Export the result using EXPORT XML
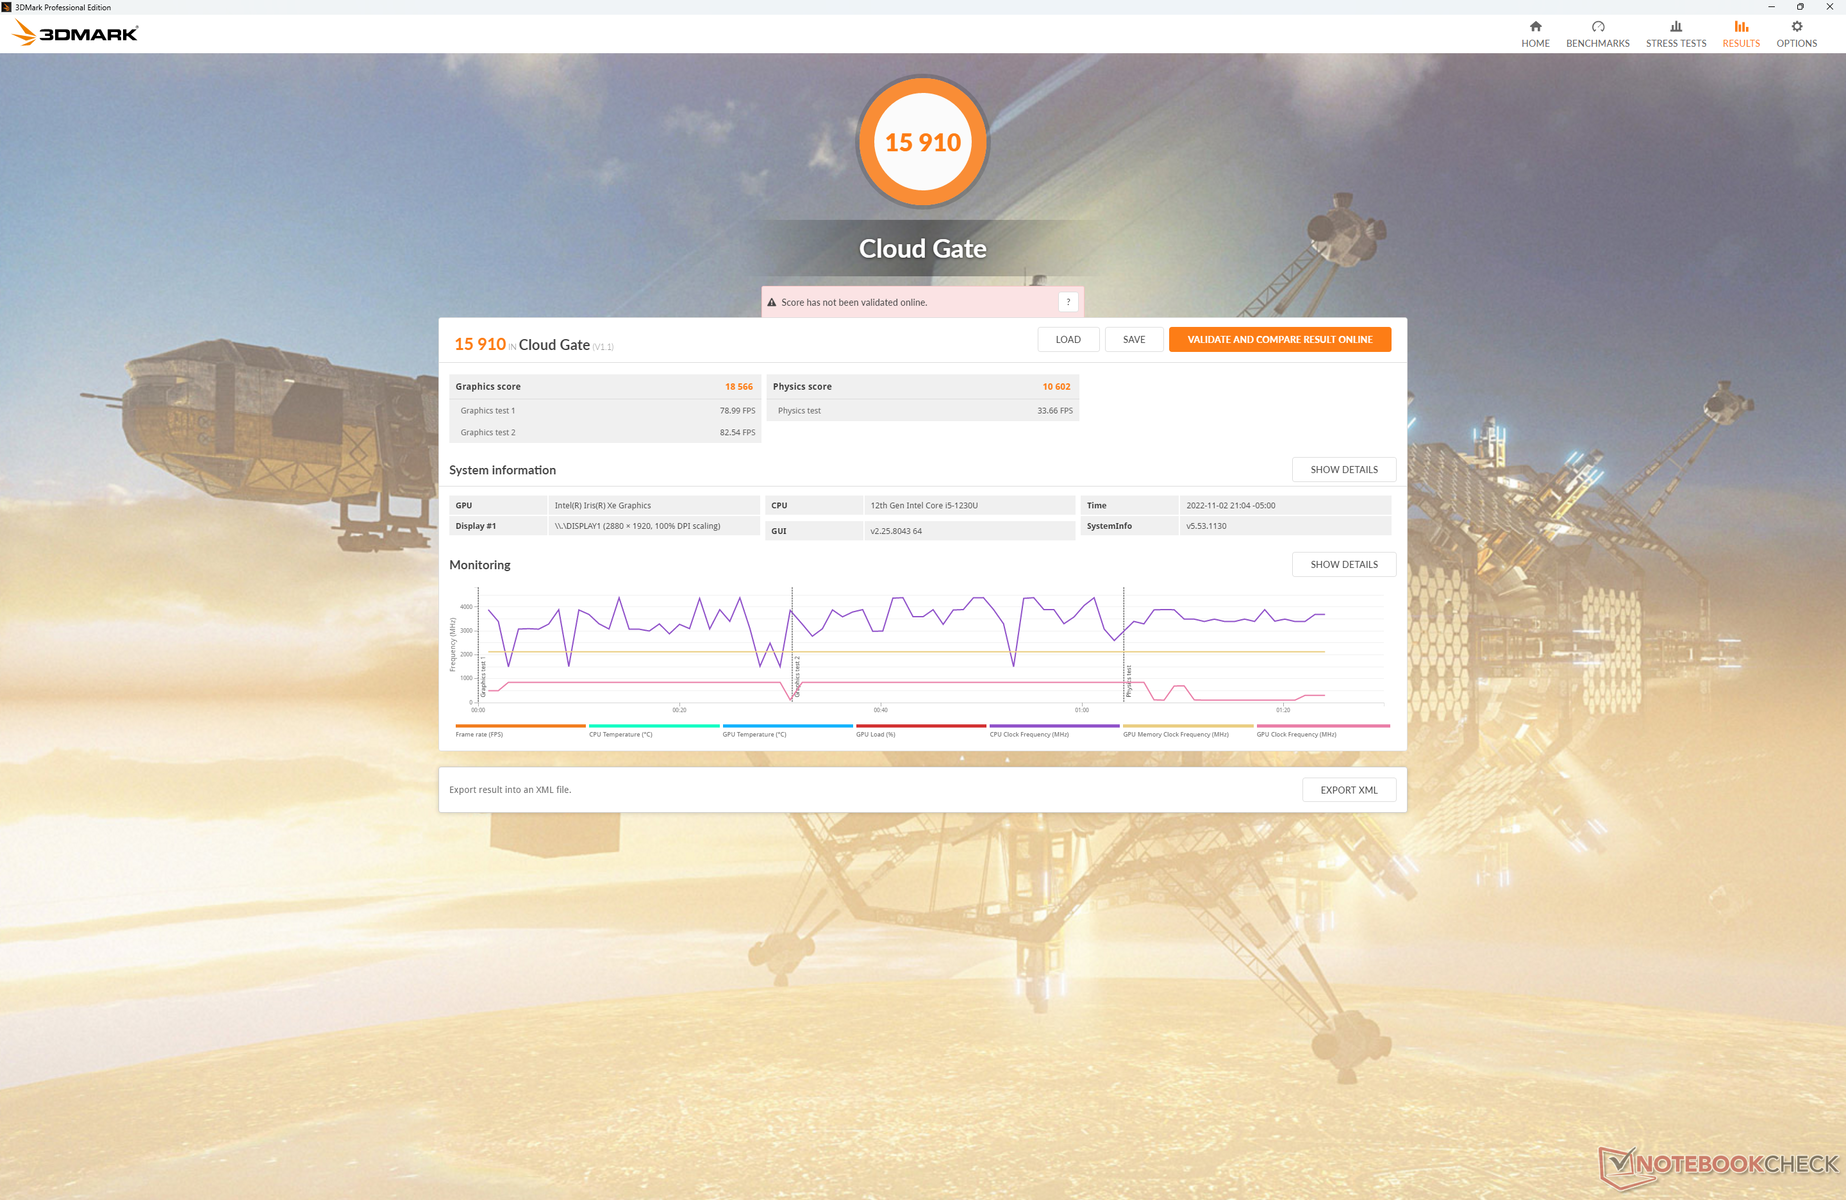 (x=1349, y=790)
